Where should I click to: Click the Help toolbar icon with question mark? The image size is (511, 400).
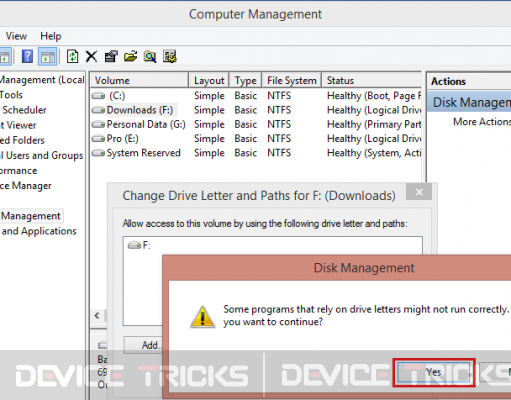(x=27, y=56)
